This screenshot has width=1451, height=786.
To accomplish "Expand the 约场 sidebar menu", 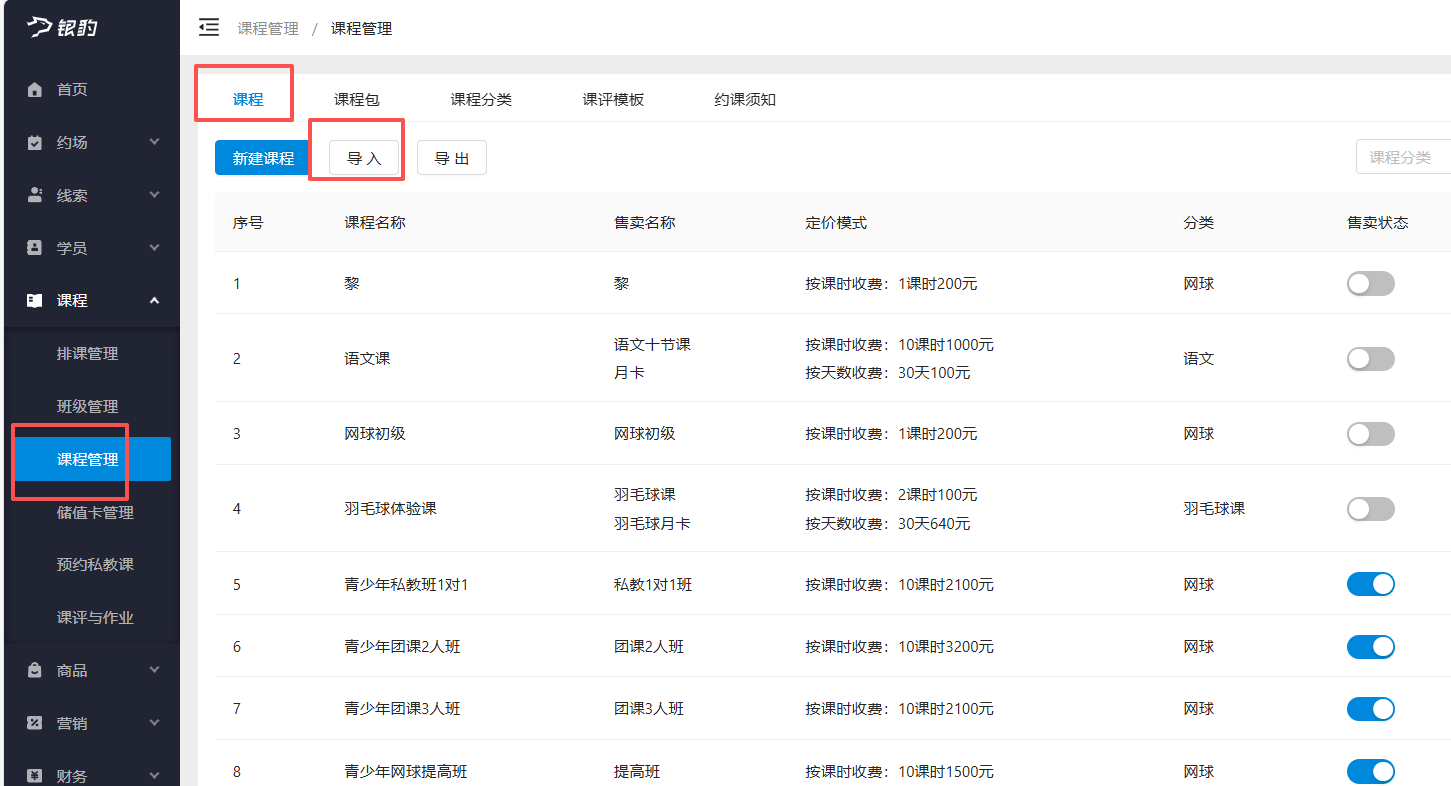I will click(x=90, y=142).
